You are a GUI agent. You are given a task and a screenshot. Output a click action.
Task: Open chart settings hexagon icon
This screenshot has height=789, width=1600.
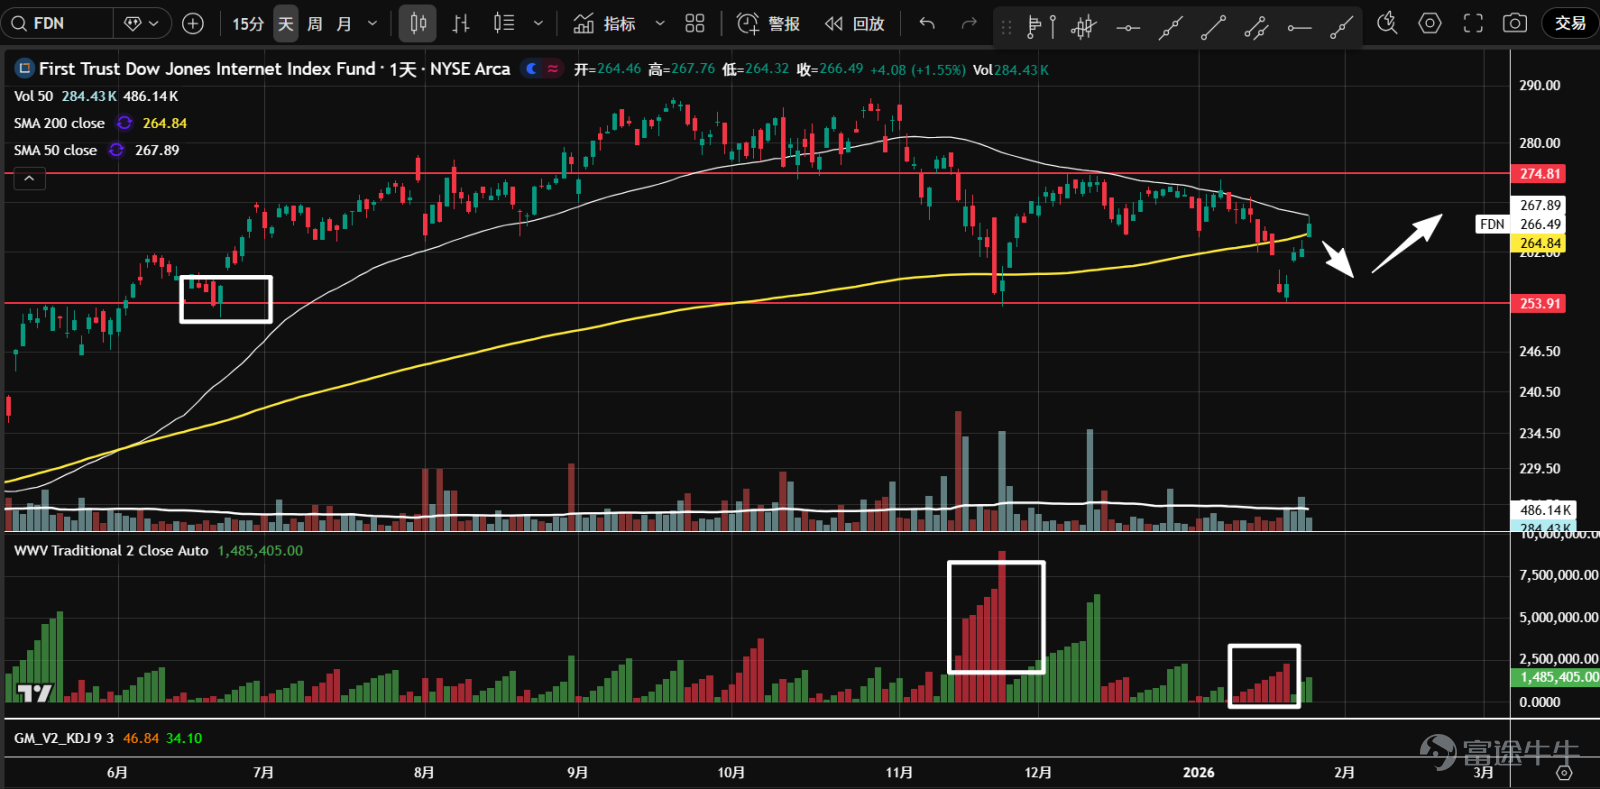pyautogui.click(x=1430, y=23)
